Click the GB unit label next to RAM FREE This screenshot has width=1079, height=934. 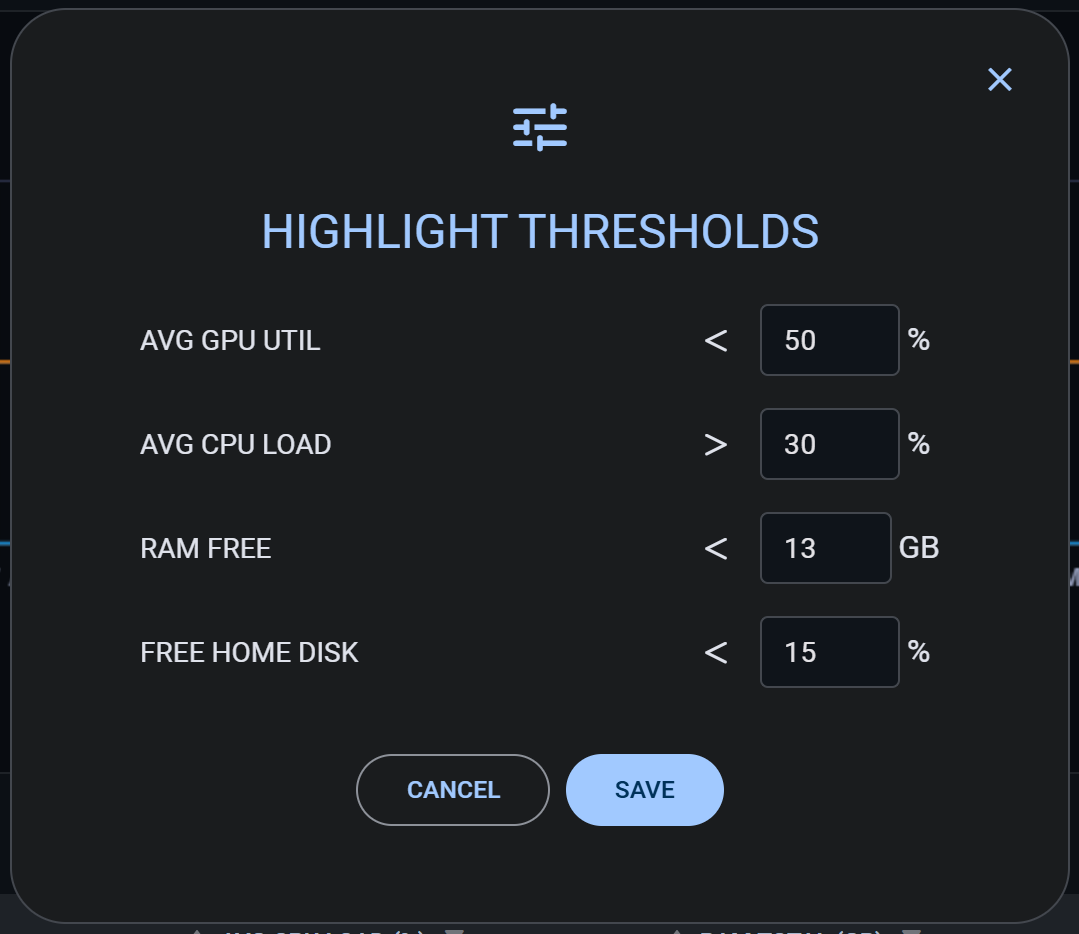pos(922,548)
